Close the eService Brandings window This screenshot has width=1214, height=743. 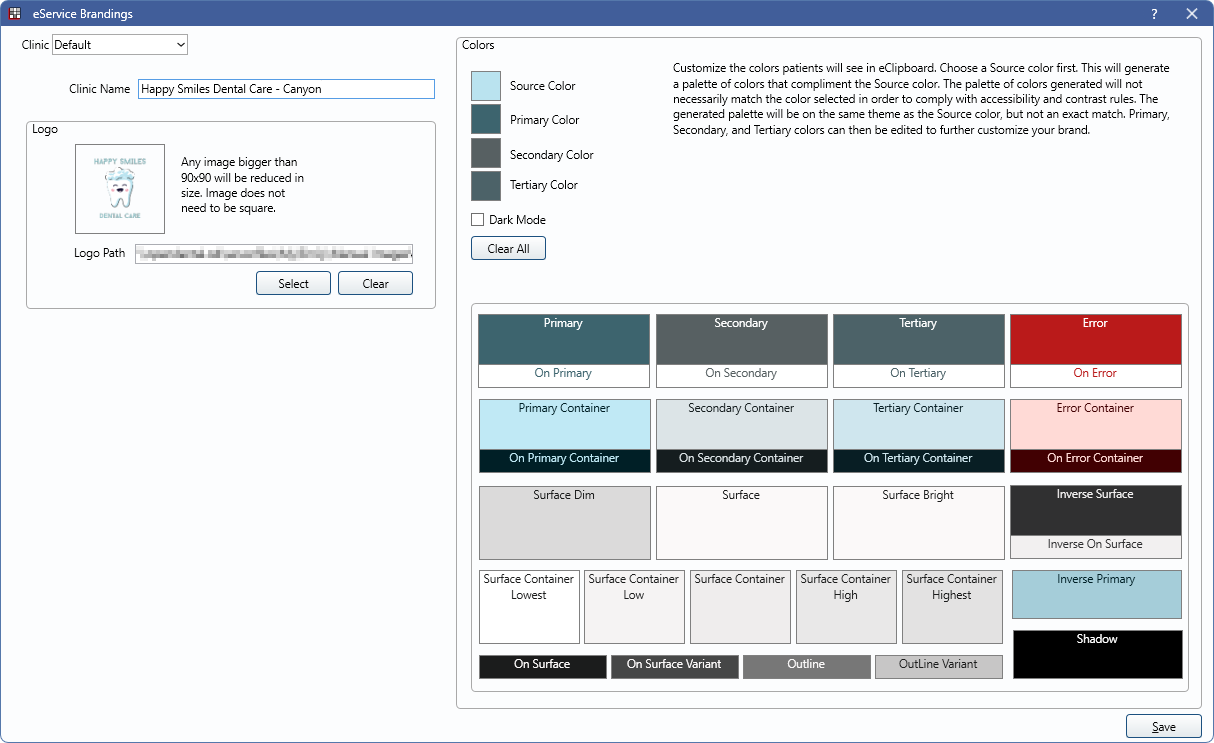click(x=1191, y=14)
